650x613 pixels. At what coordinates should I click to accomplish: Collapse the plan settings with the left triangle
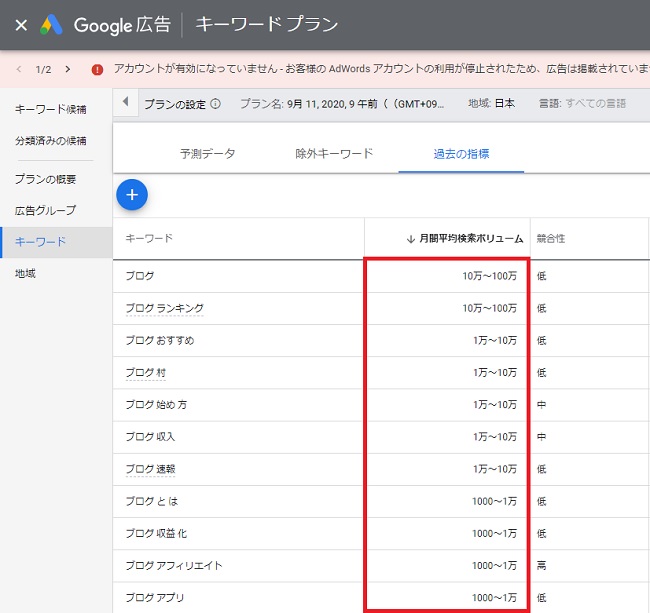tap(126, 102)
